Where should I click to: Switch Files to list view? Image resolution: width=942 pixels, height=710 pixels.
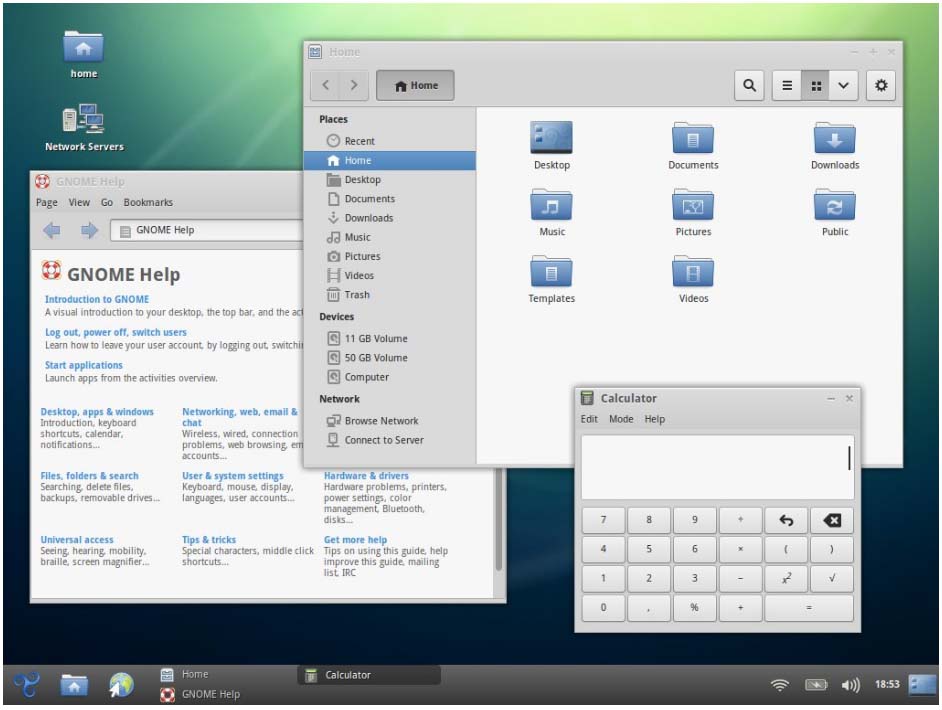787,85
